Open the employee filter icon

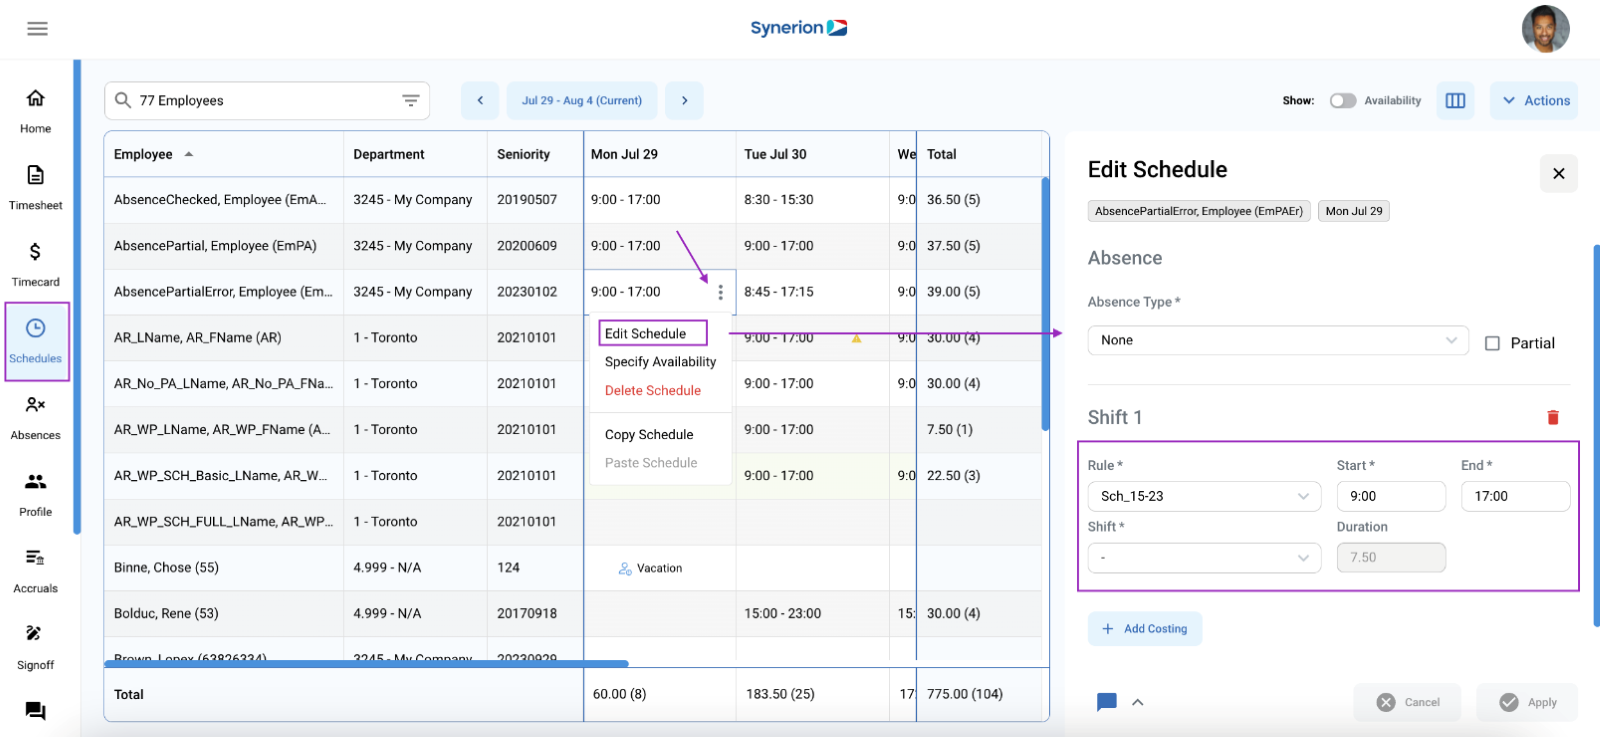click(410, 100)
